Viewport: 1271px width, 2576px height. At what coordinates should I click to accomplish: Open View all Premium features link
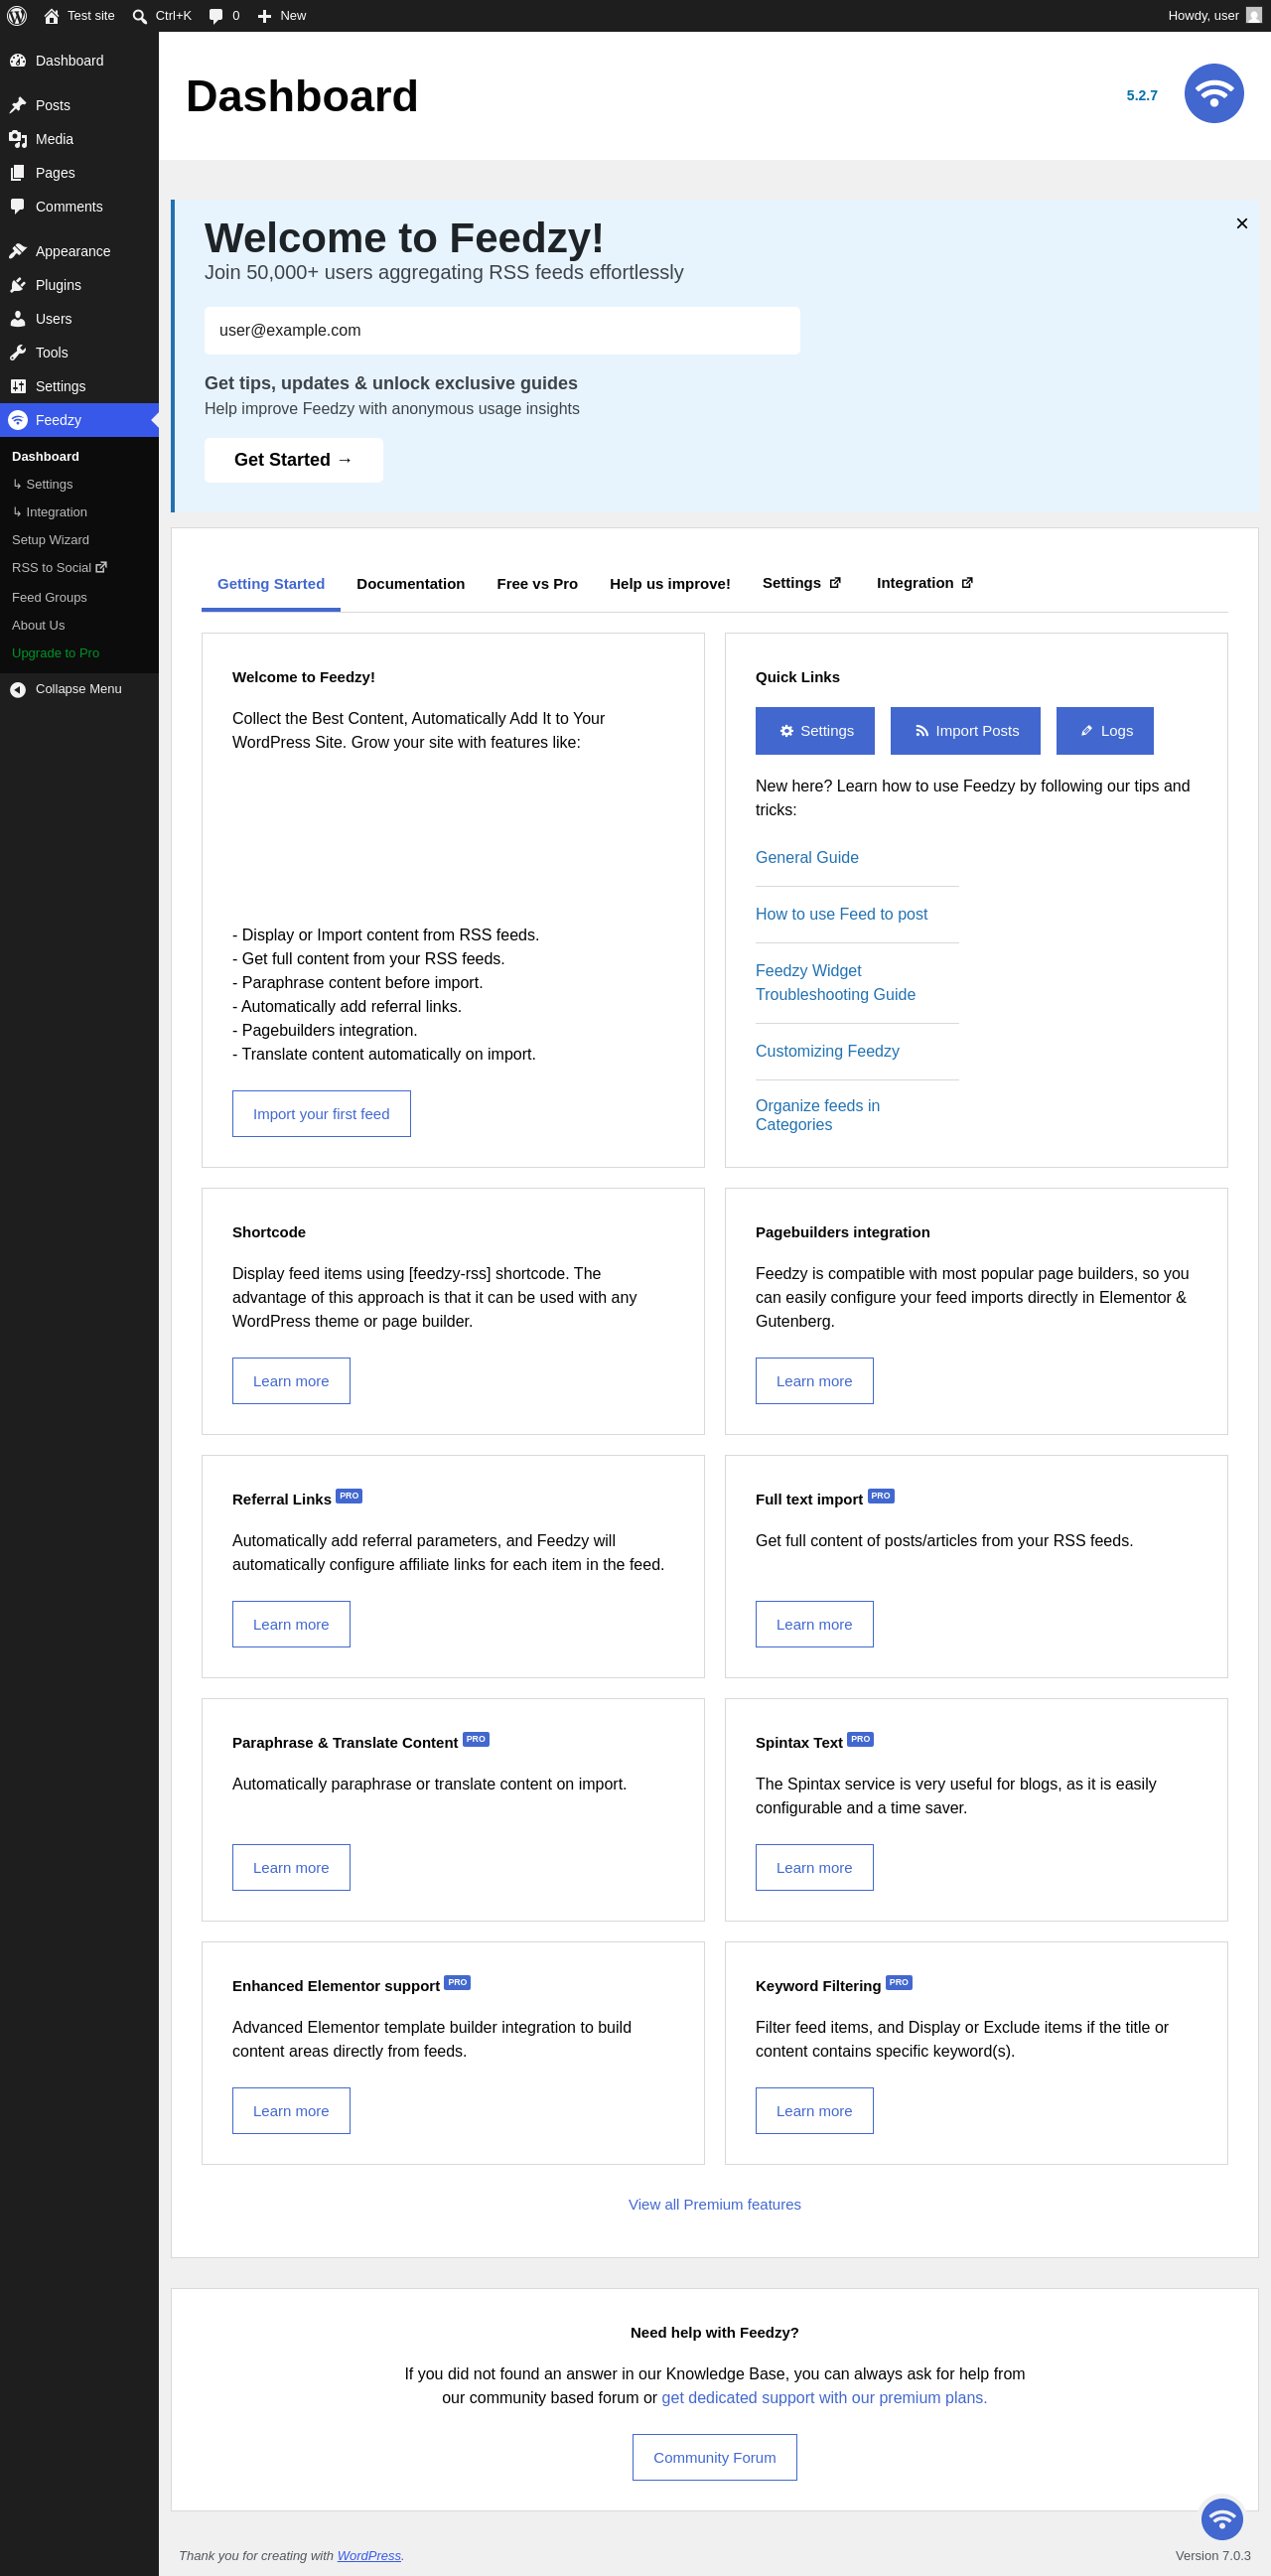[x=715, y=2204]
